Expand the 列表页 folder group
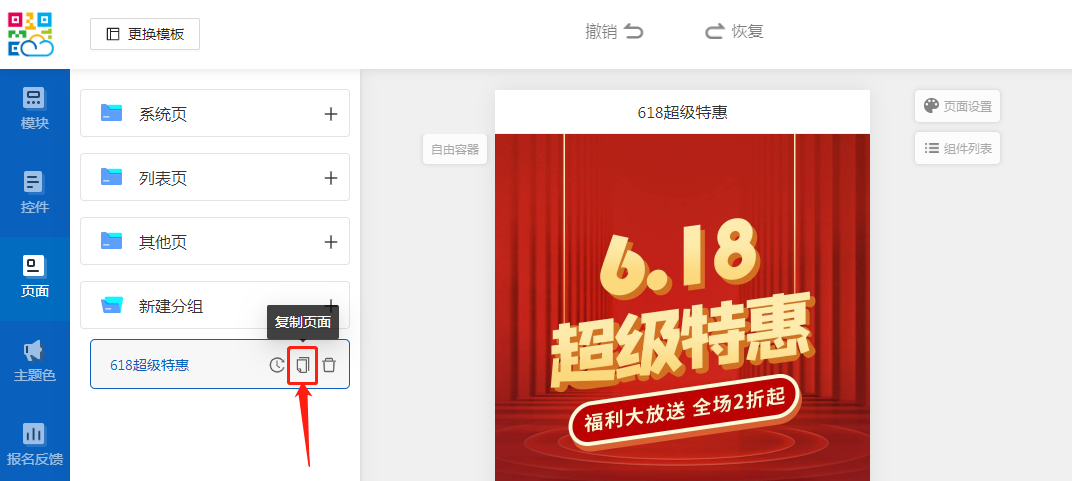This screenshot has width=1072, height=481. point(163,178)
